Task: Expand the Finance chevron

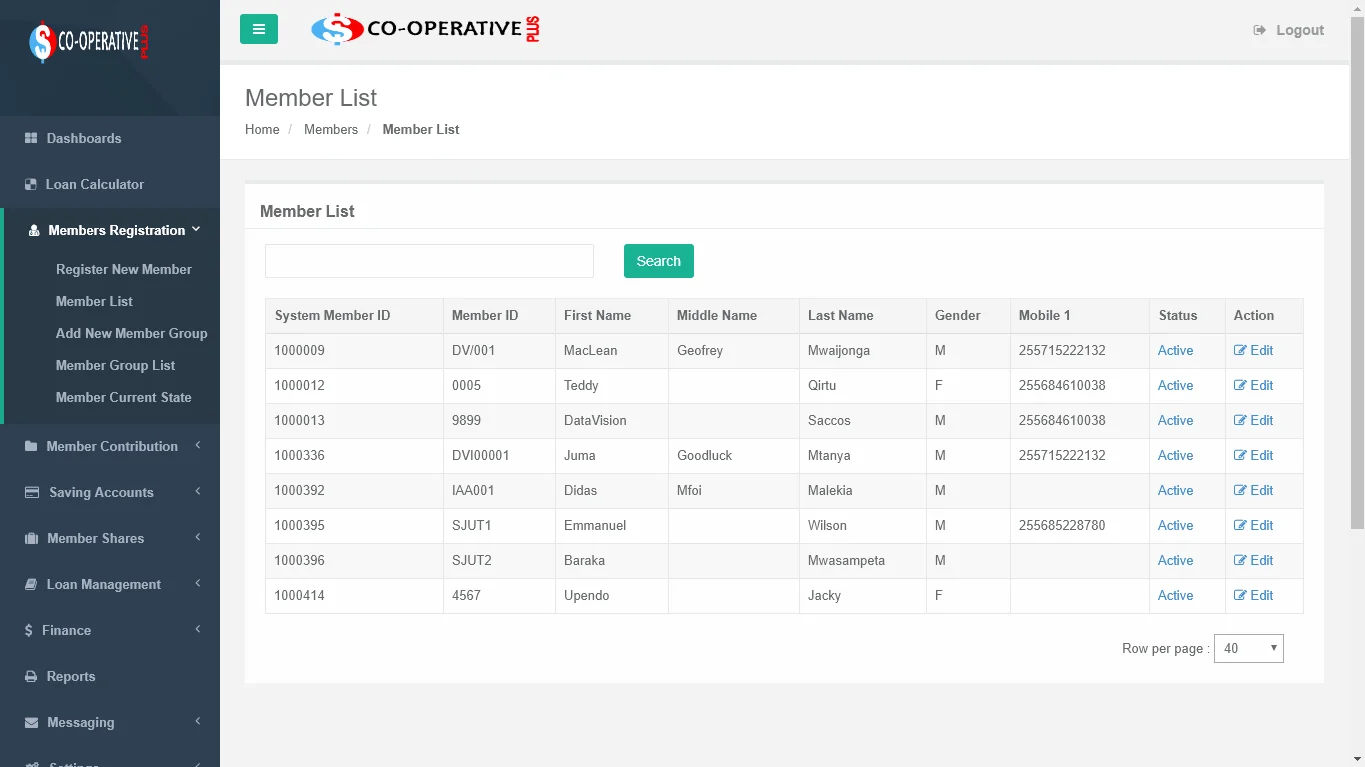Action: (198, 629)
